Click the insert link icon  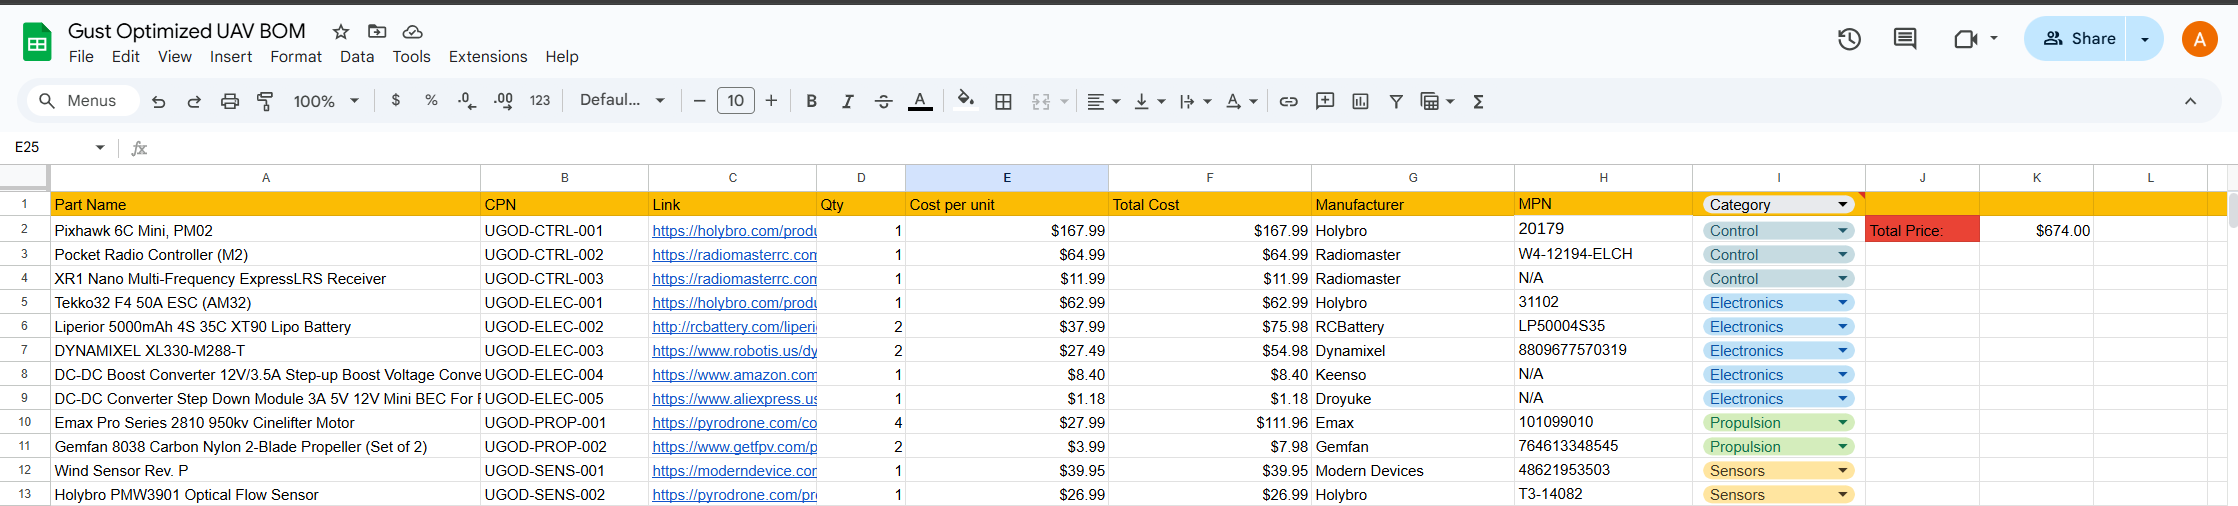[1288, 101]
